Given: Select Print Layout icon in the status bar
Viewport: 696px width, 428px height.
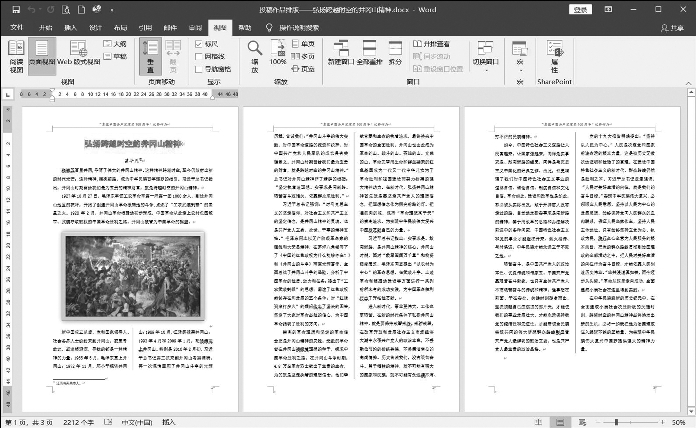Looking at the screenshot, I should [x=560, y=422].
